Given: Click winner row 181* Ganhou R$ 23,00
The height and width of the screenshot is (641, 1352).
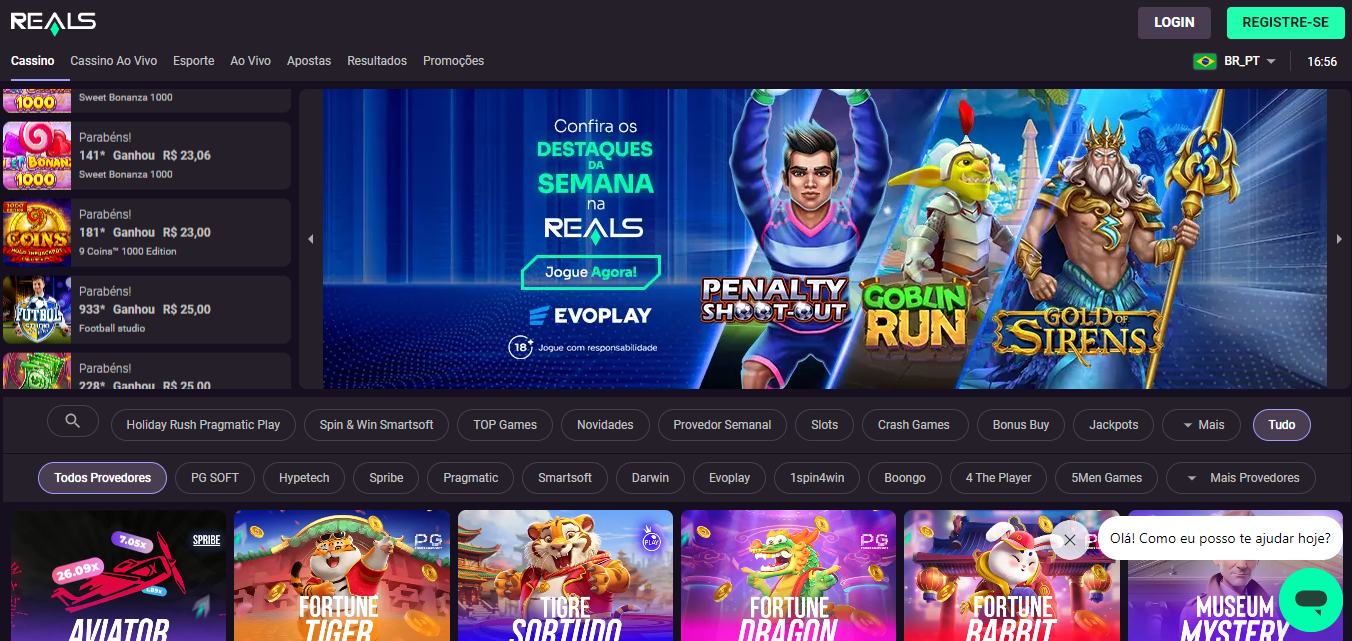Looking at the screenshot, I should pos(147,233).
